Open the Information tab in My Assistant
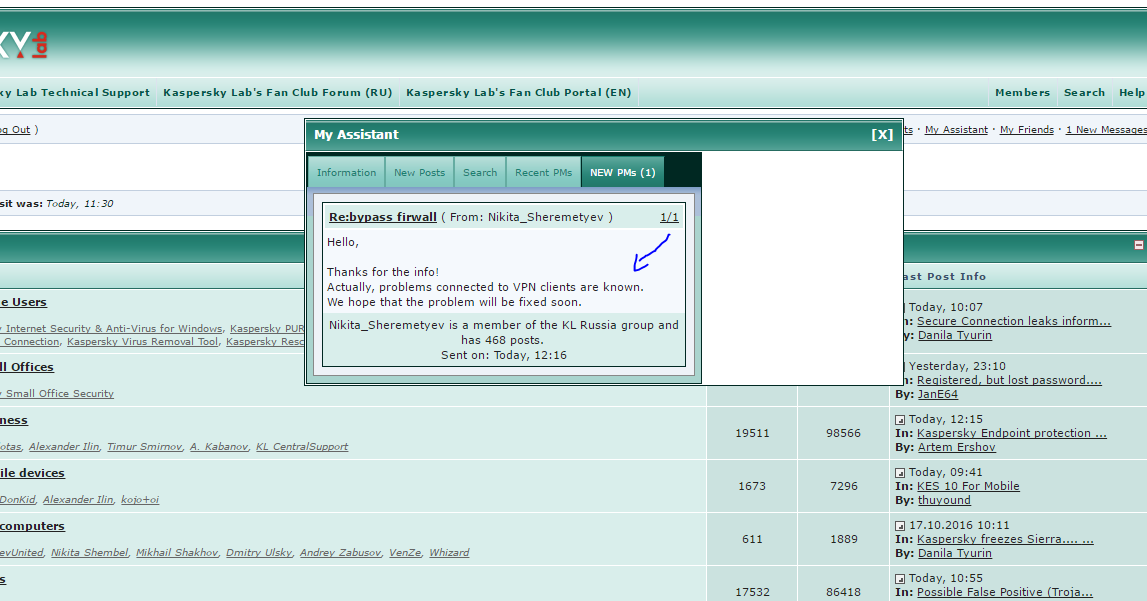This screenshot has height=601, width=1147. click(346, 173)
